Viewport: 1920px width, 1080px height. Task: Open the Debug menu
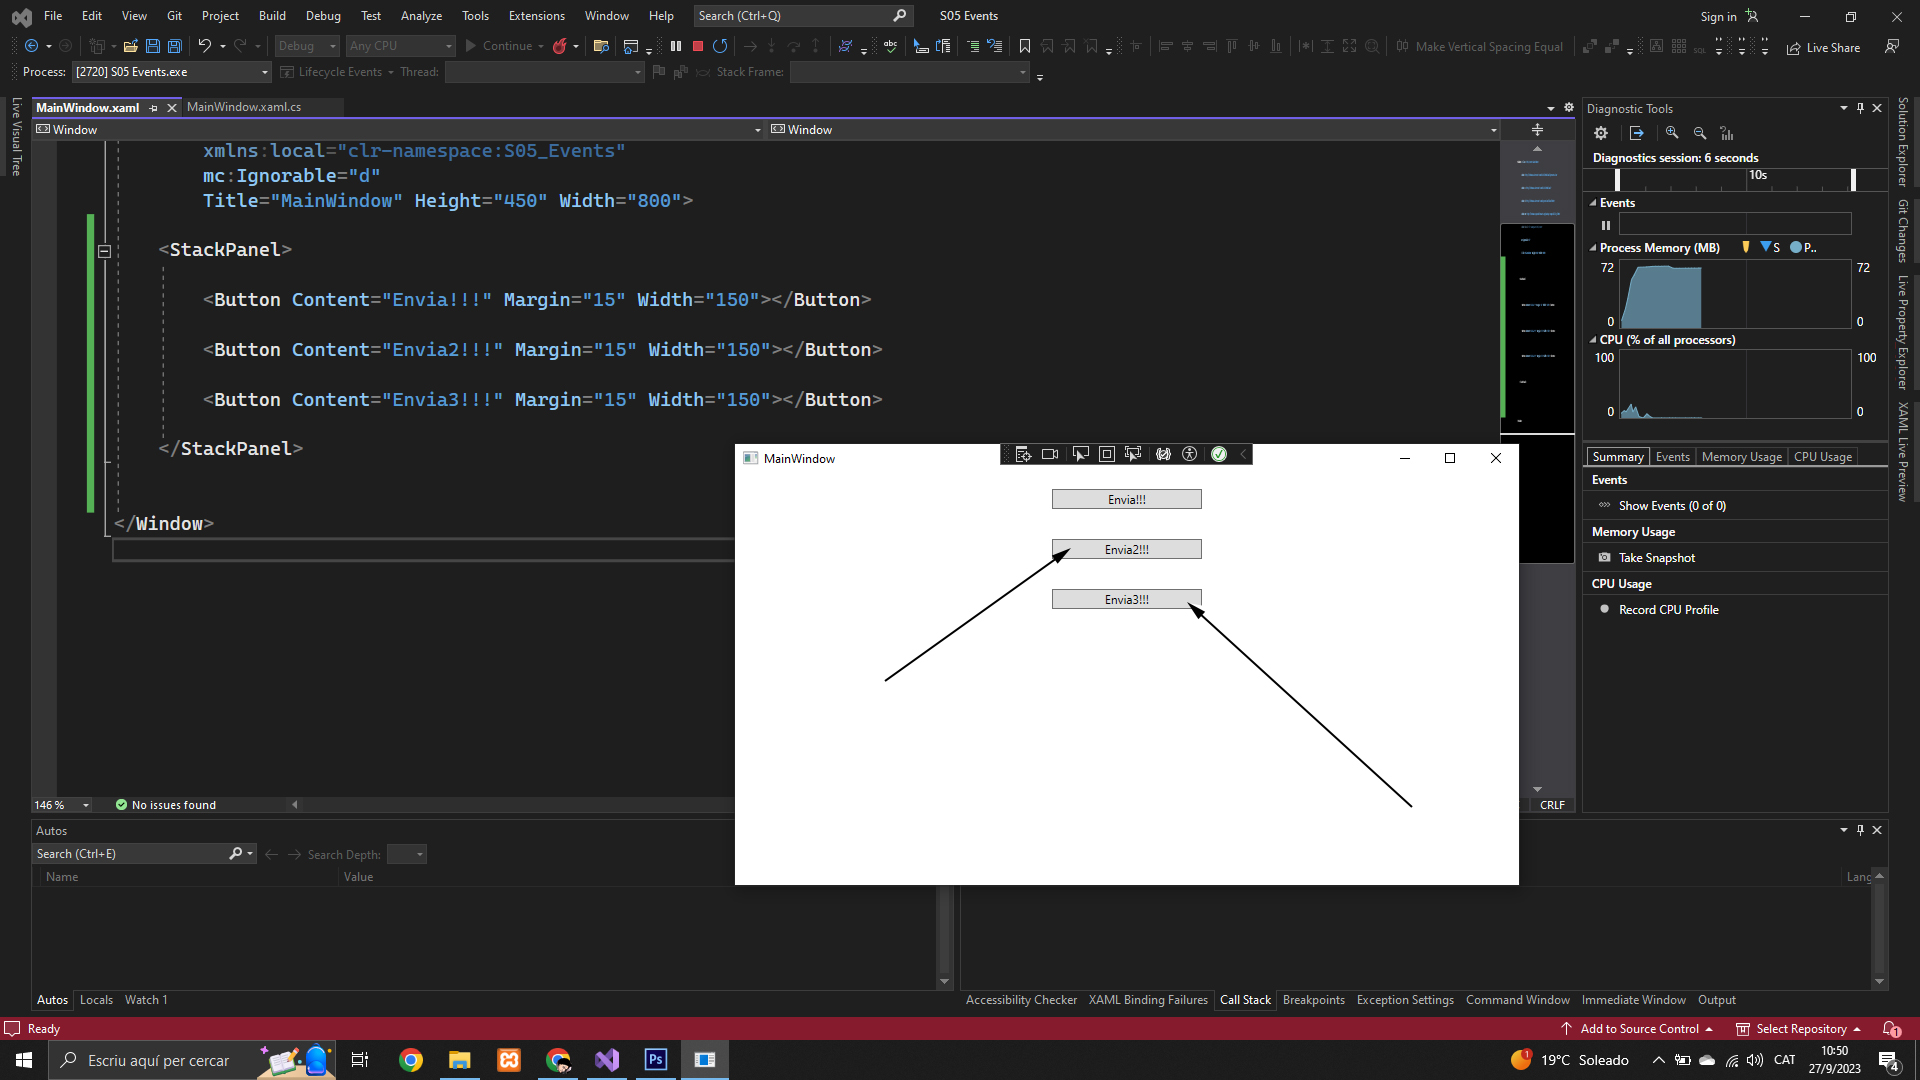click(323, 16)
